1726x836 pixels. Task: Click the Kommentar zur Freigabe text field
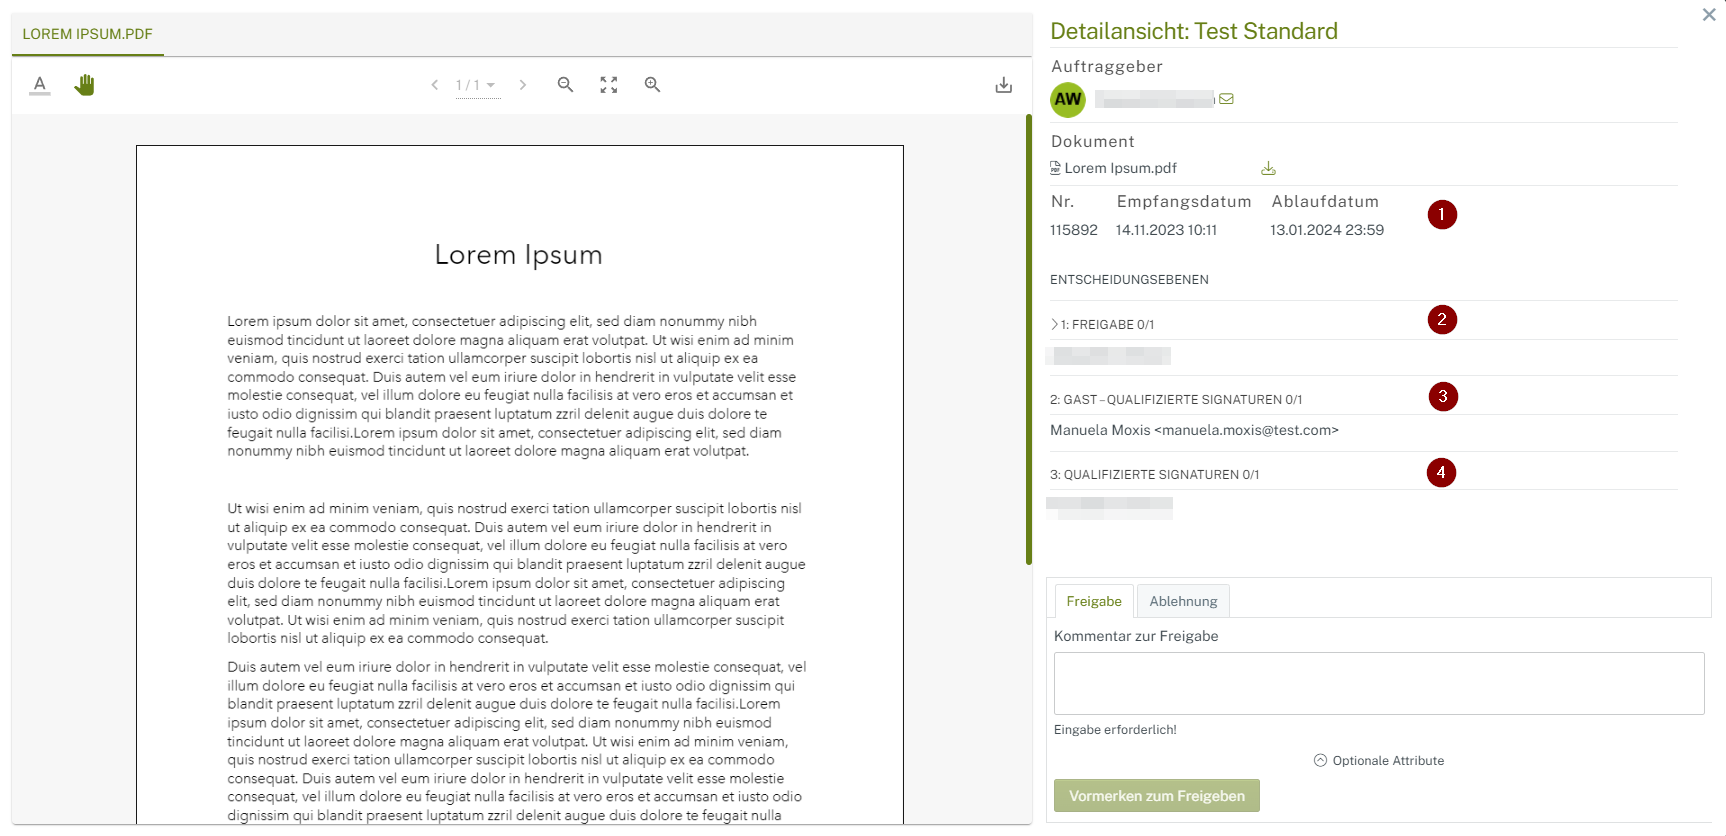[1378, 683]
